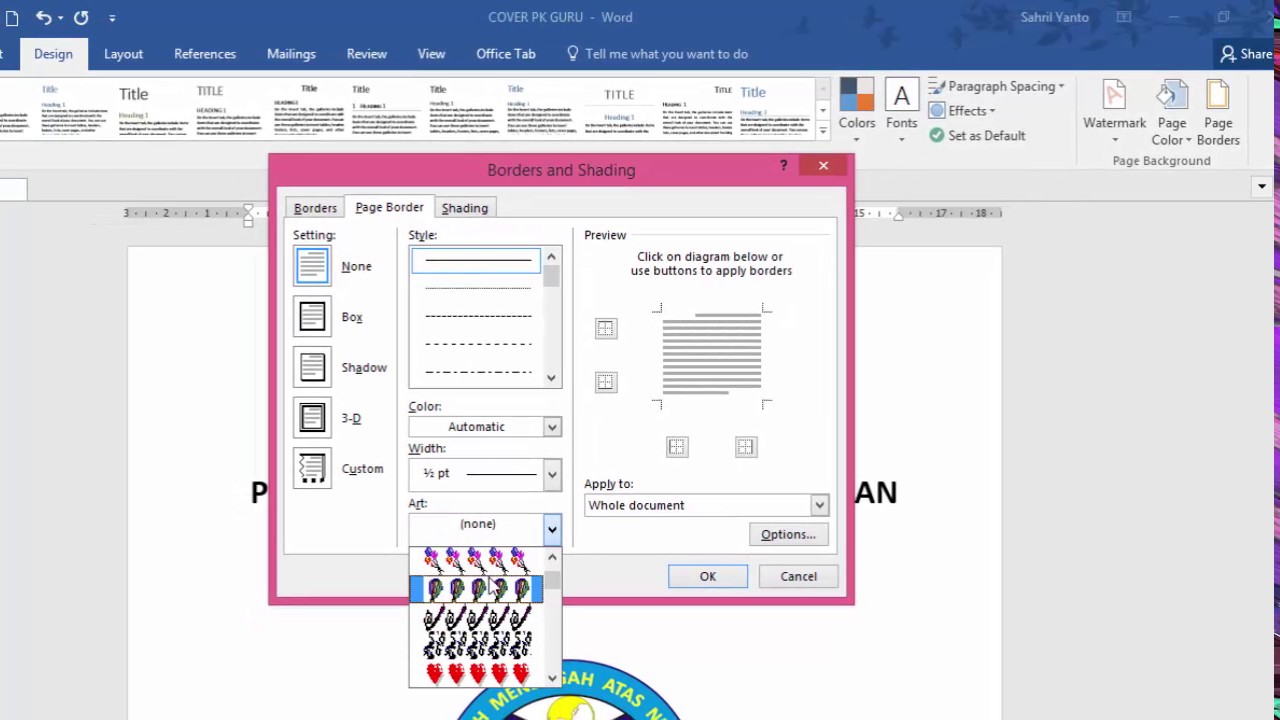The height and width of the screenshot is (720, 1280).
Task: Click the ribbon collapse arrow at far right
Action: coord(1262,186)
